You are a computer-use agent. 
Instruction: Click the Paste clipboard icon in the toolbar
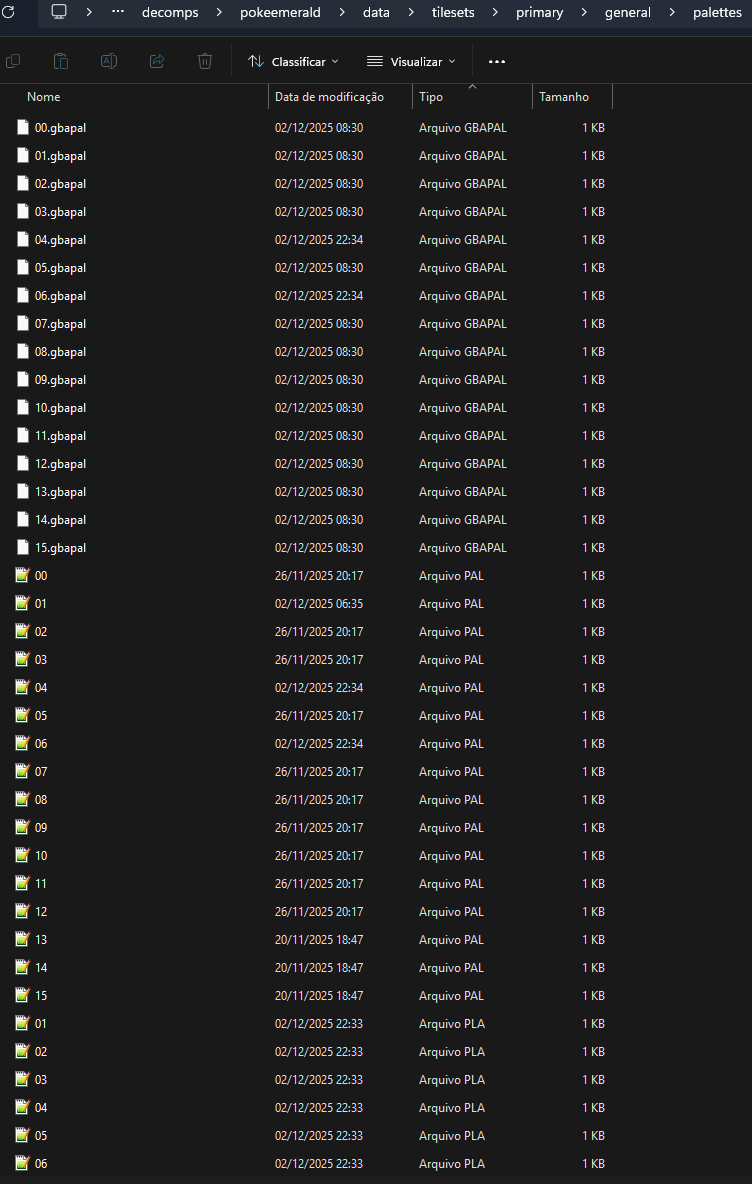click(61, 61)
